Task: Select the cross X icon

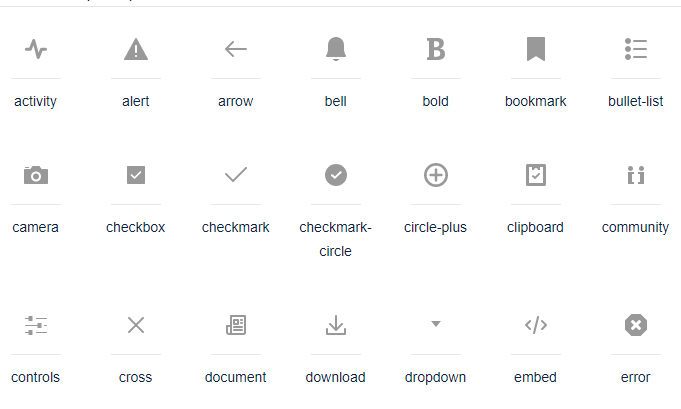Action: pos(136,324)
